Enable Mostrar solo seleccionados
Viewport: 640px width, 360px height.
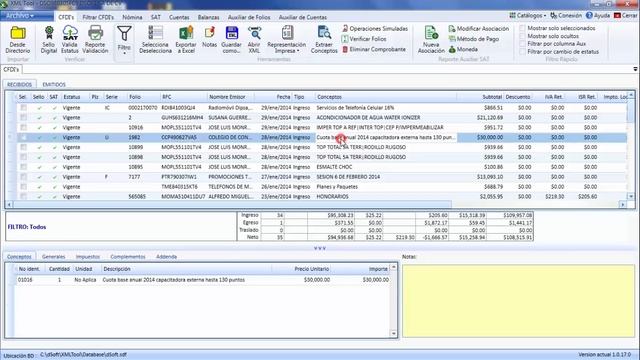[x=522, y=28]
